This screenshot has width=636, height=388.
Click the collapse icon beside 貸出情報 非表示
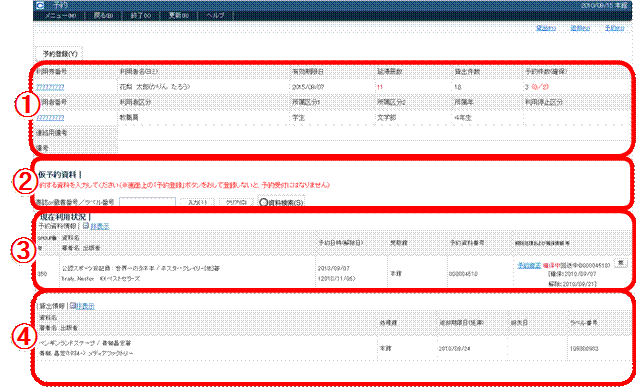[x=73, y=306]
